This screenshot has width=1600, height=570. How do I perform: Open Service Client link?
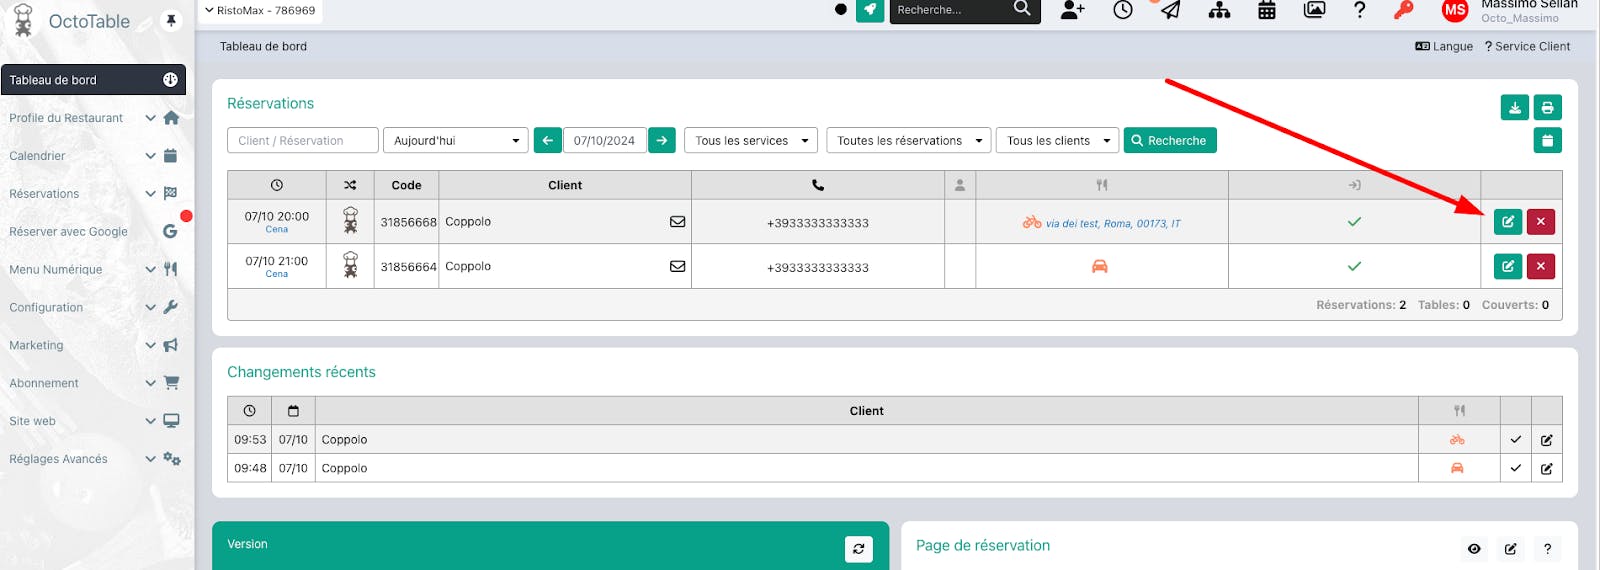pos(1527,47)
